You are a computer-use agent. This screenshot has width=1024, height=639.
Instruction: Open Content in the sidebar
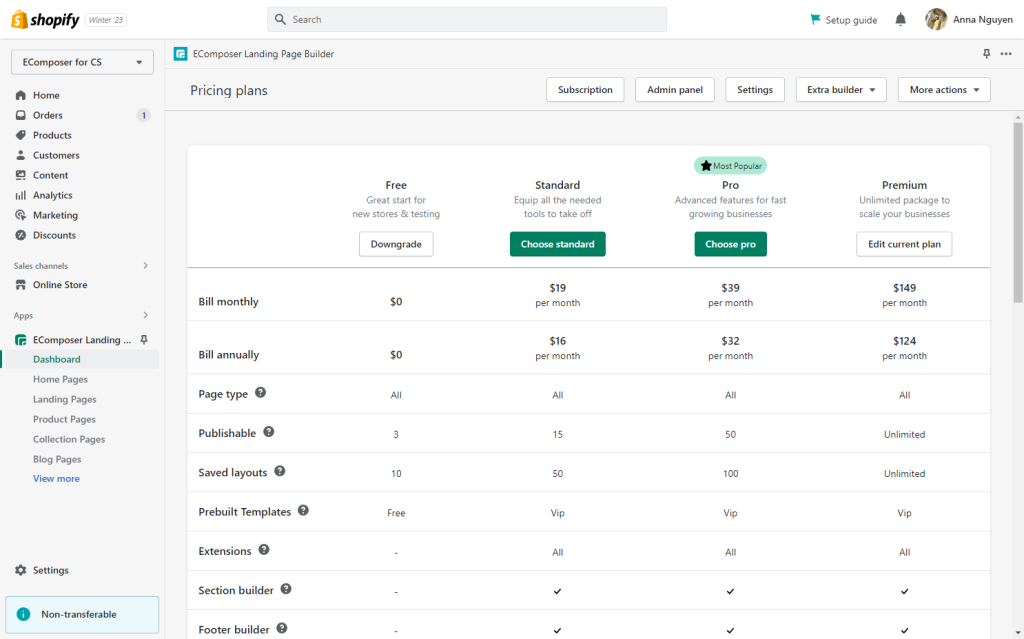(x=50, y=175)
